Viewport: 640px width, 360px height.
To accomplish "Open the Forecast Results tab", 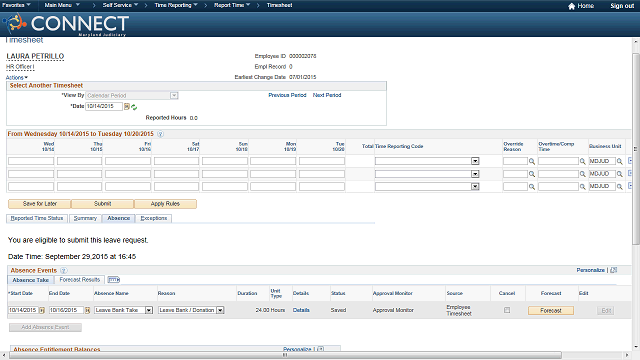I will [80, 280].
